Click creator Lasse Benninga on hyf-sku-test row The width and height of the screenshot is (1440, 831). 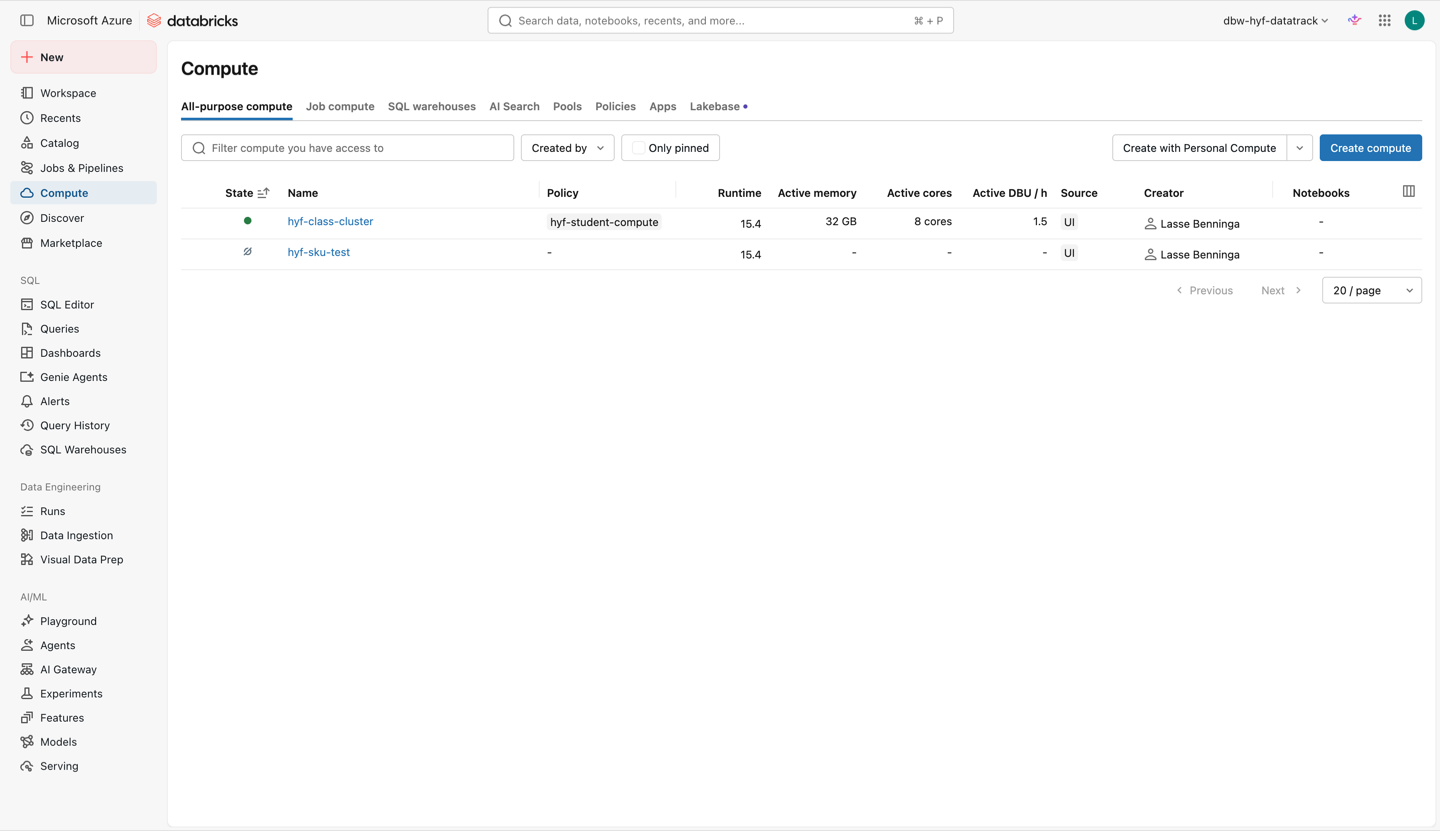[x=1192, y=254]
